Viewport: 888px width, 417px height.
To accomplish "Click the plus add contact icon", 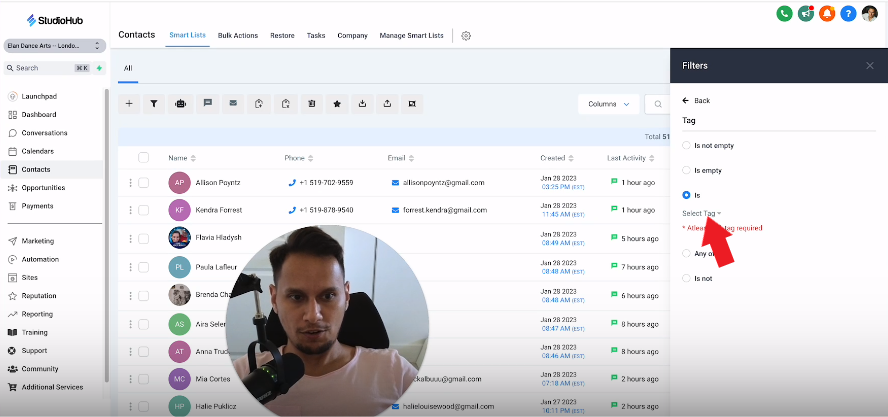I will click(129, 104).
